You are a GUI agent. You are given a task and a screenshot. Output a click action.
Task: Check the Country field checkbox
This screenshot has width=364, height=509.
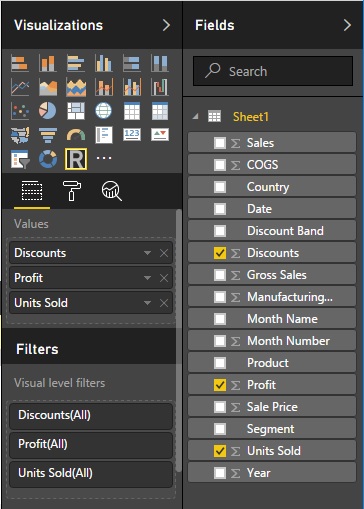(x=220, y=187)
